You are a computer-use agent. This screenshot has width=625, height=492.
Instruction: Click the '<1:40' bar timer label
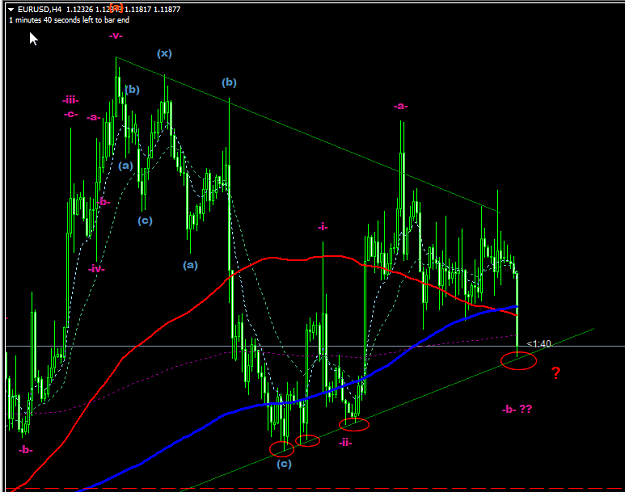coord(539,344)
